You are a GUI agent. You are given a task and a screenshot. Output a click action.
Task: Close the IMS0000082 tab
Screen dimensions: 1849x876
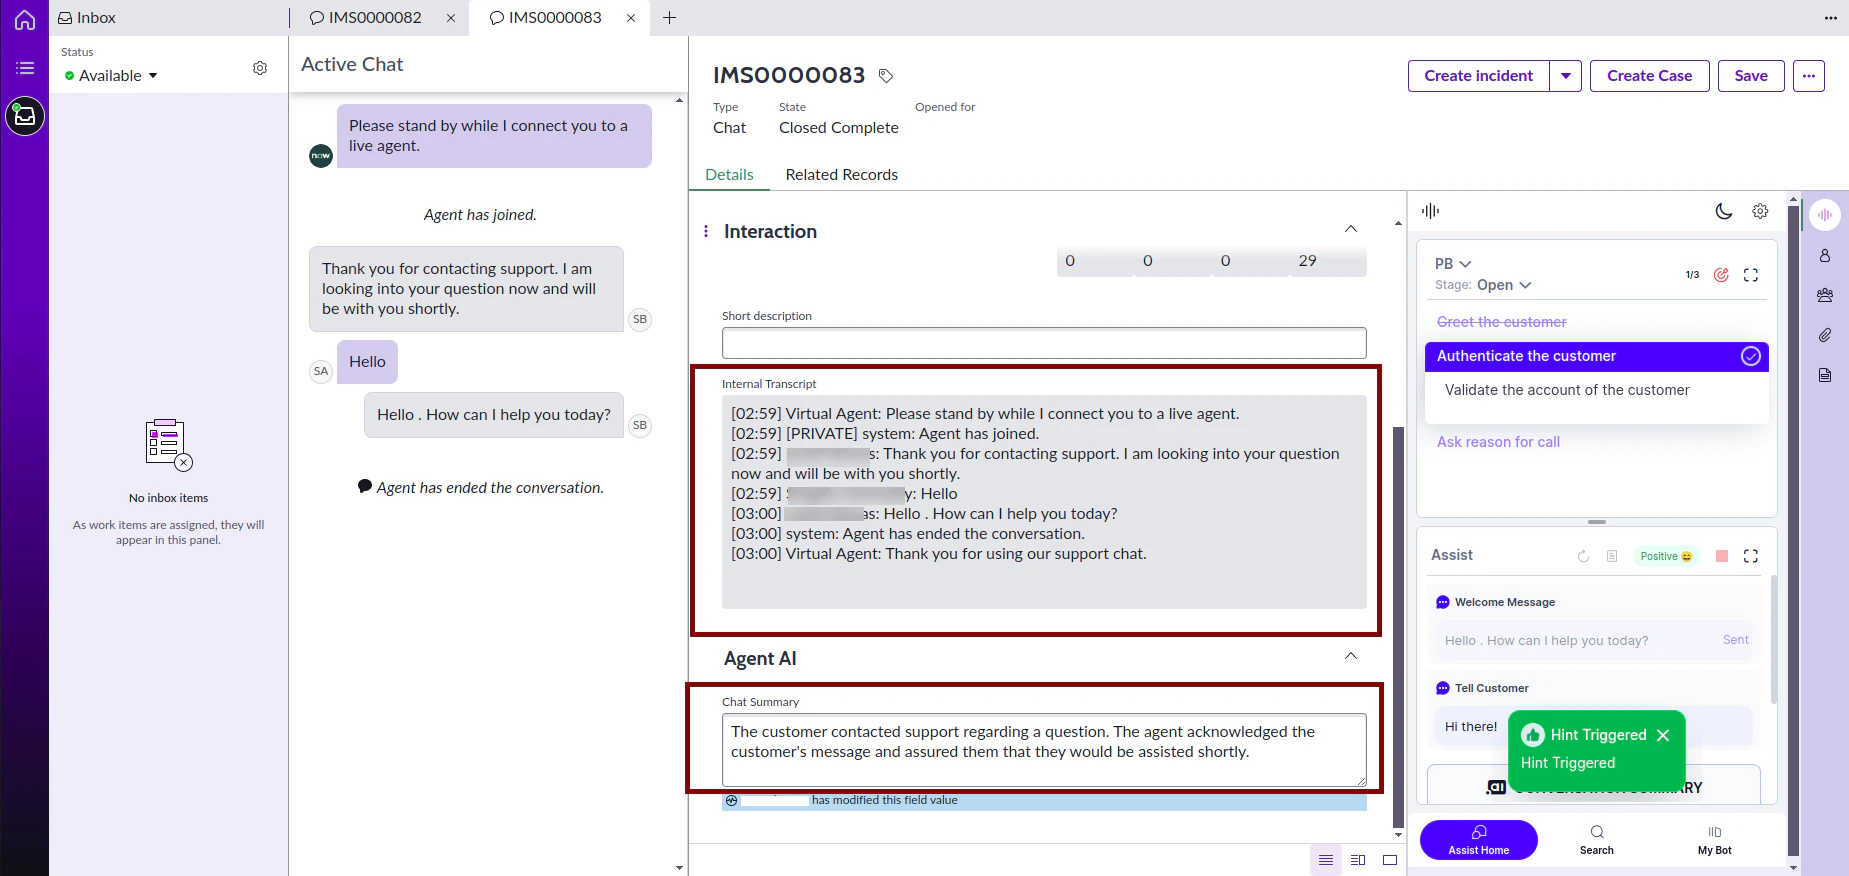pyautogui.click(x=451, y=18)
